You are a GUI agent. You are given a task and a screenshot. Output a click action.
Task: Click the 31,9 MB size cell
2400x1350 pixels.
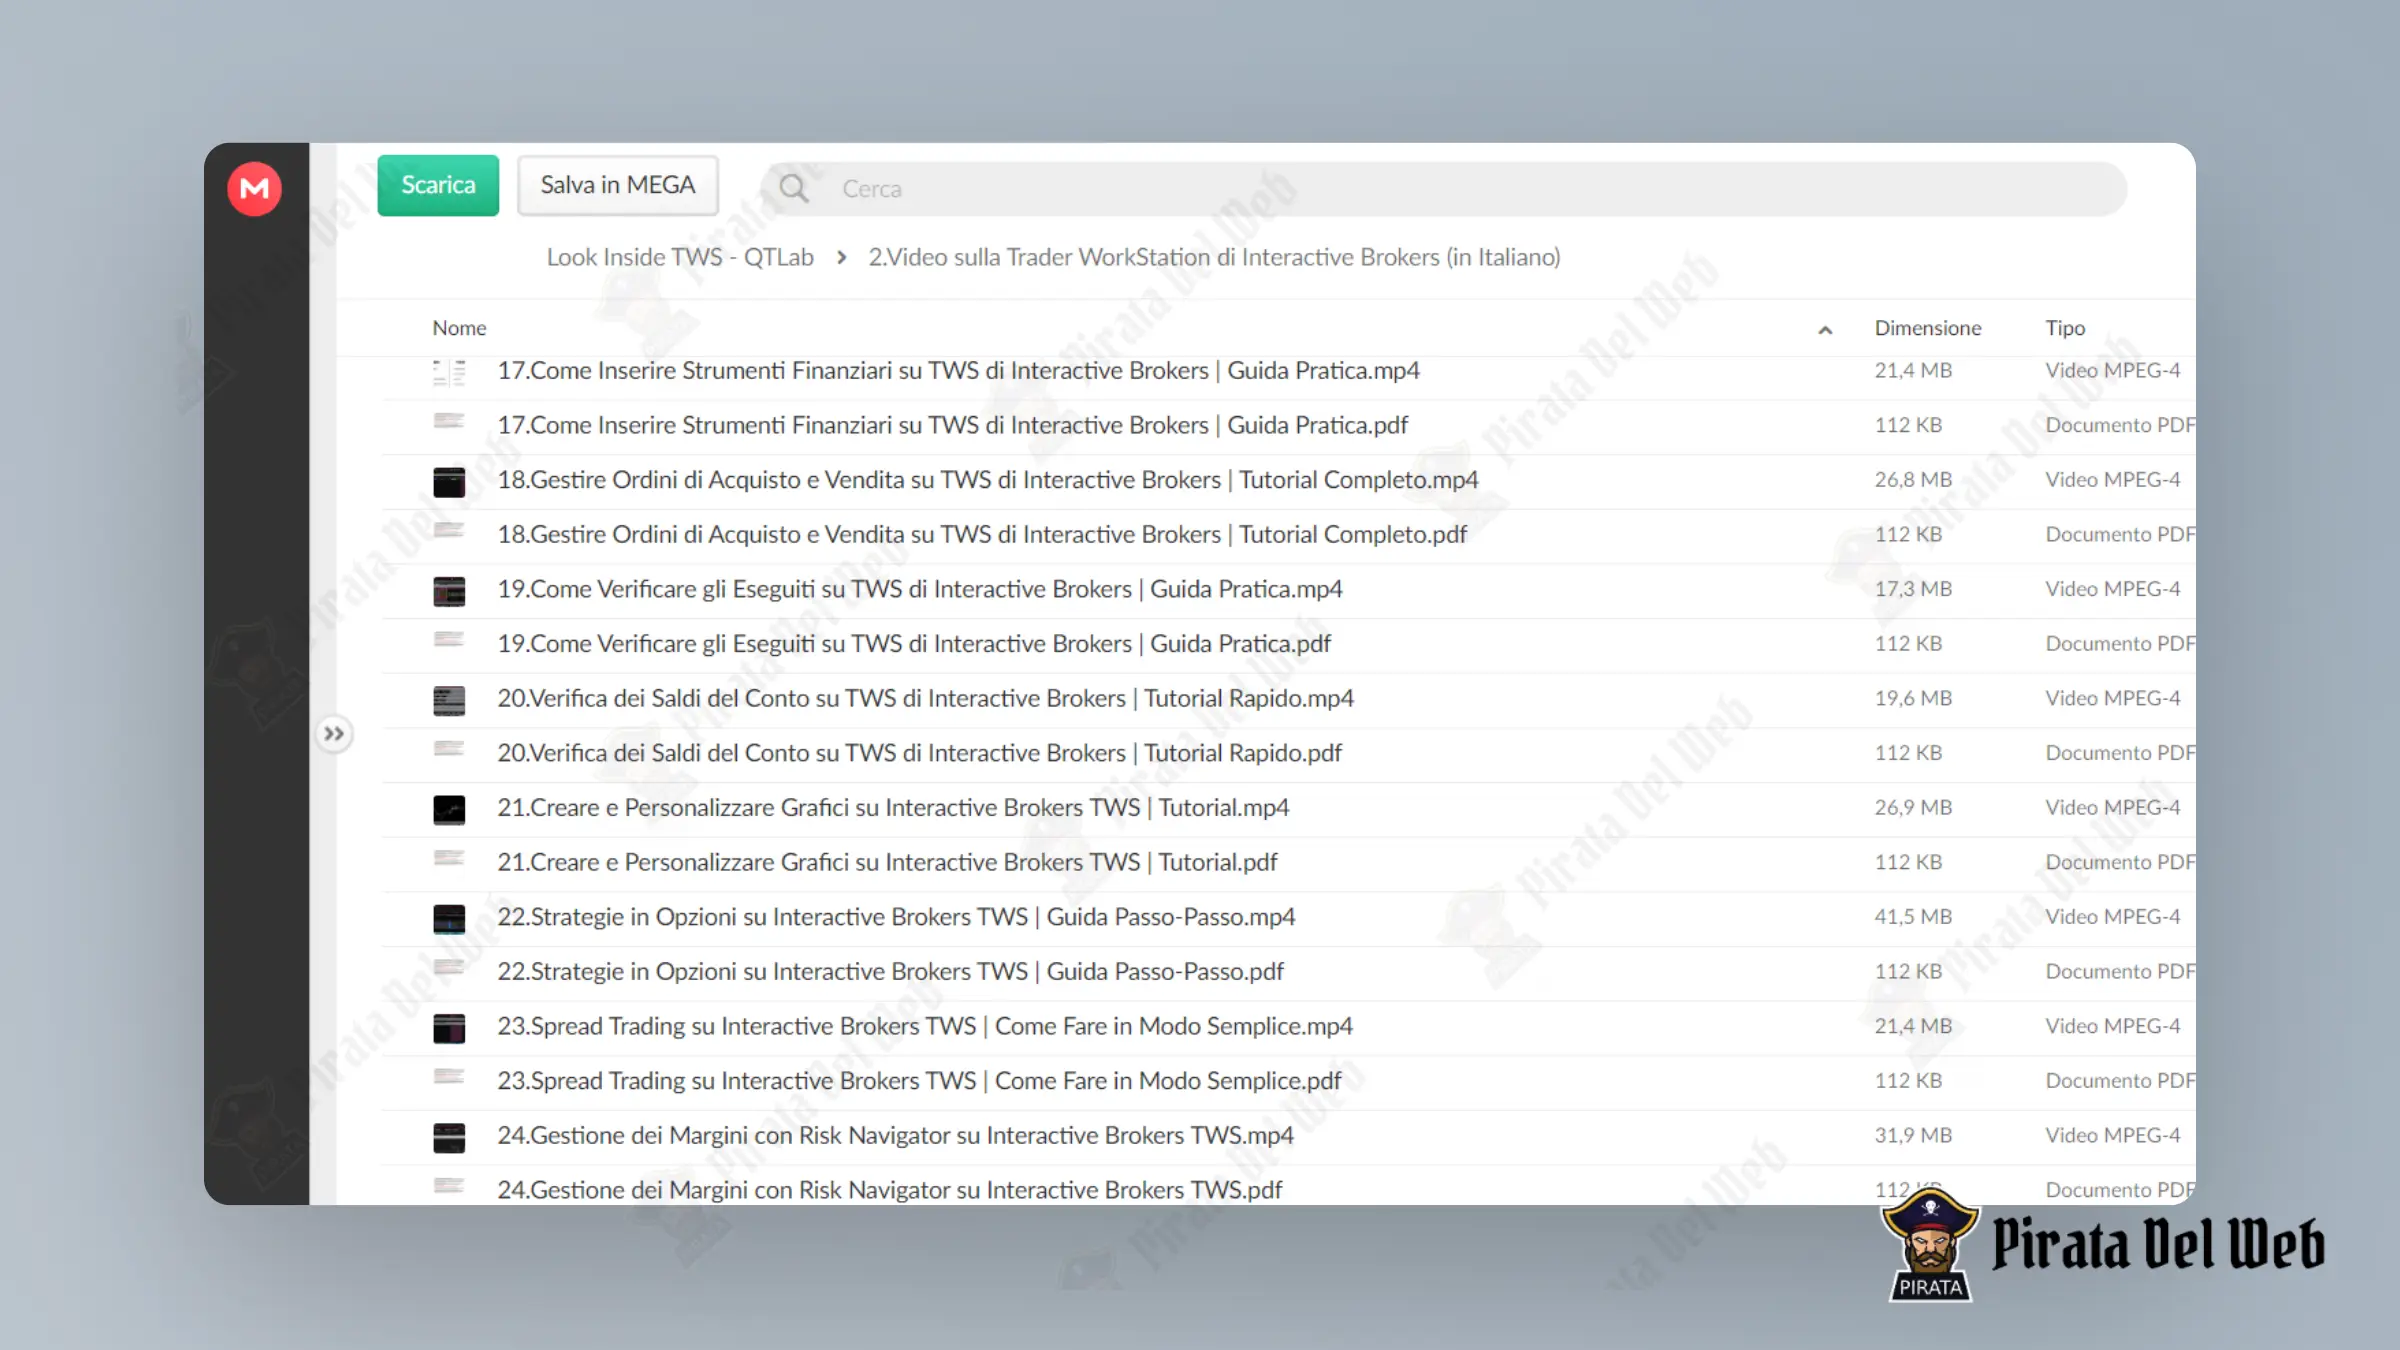(x=1913, y=1135)
